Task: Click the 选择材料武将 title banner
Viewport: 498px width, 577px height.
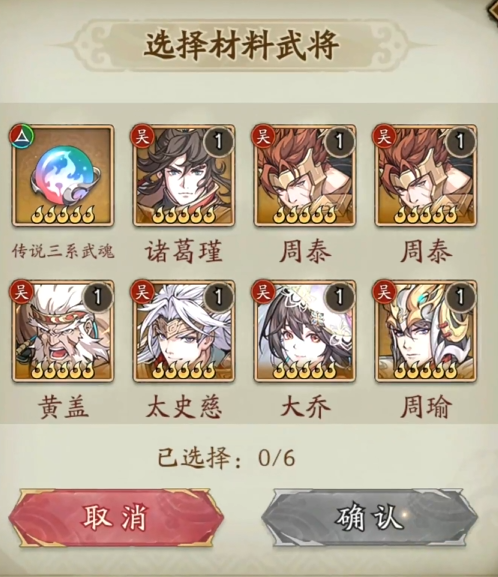Action: tap(241, 45)
